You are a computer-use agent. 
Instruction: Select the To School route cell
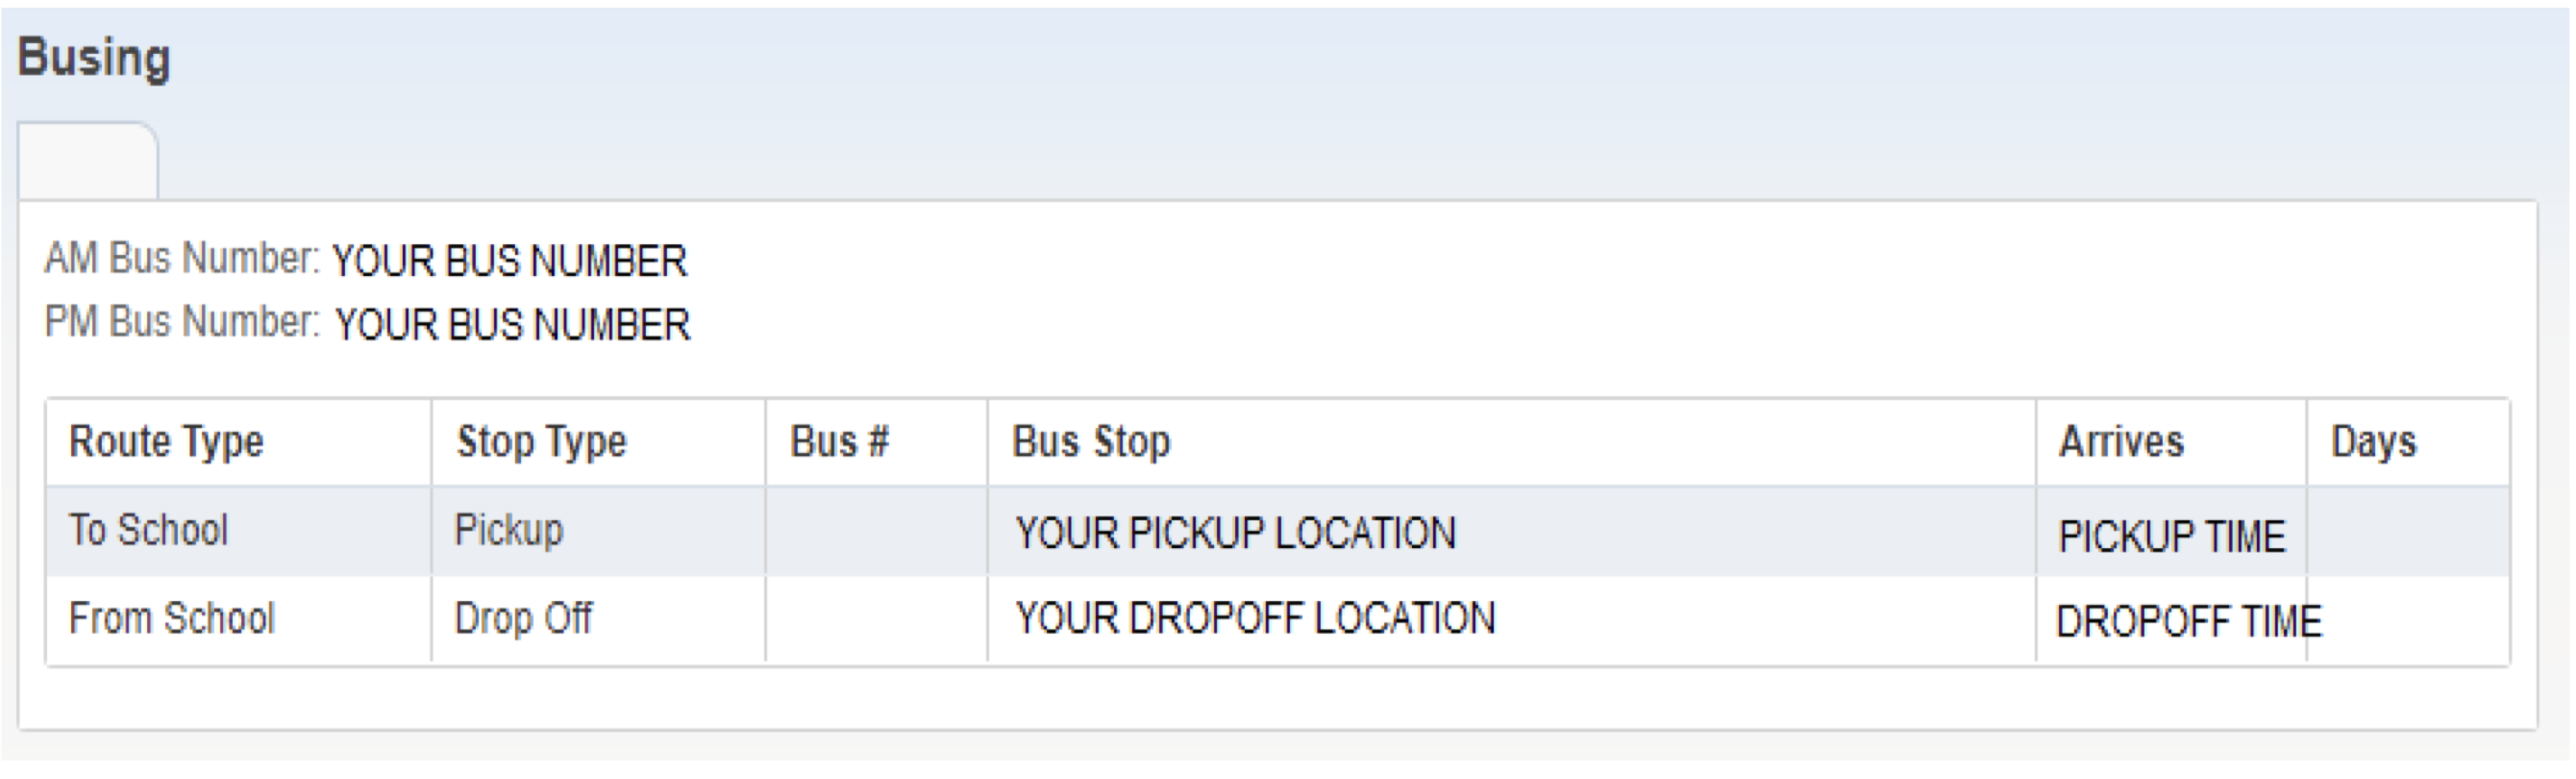coord(149,530)
